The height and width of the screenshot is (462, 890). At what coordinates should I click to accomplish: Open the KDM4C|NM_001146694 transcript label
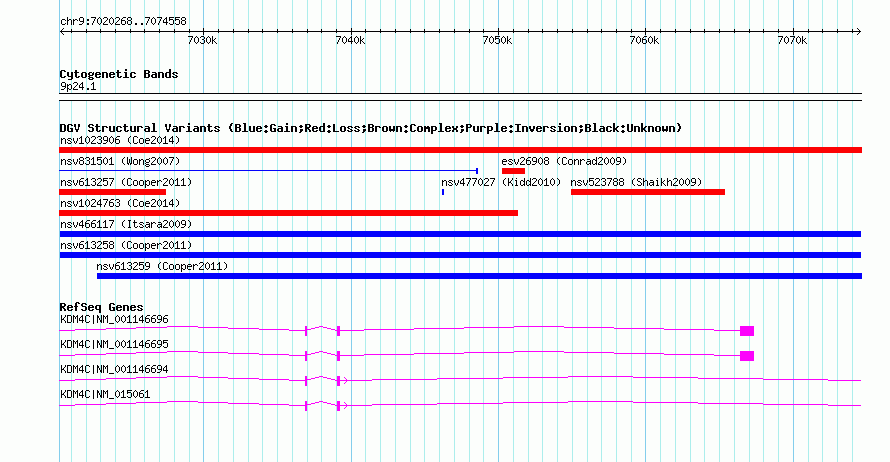114,369
